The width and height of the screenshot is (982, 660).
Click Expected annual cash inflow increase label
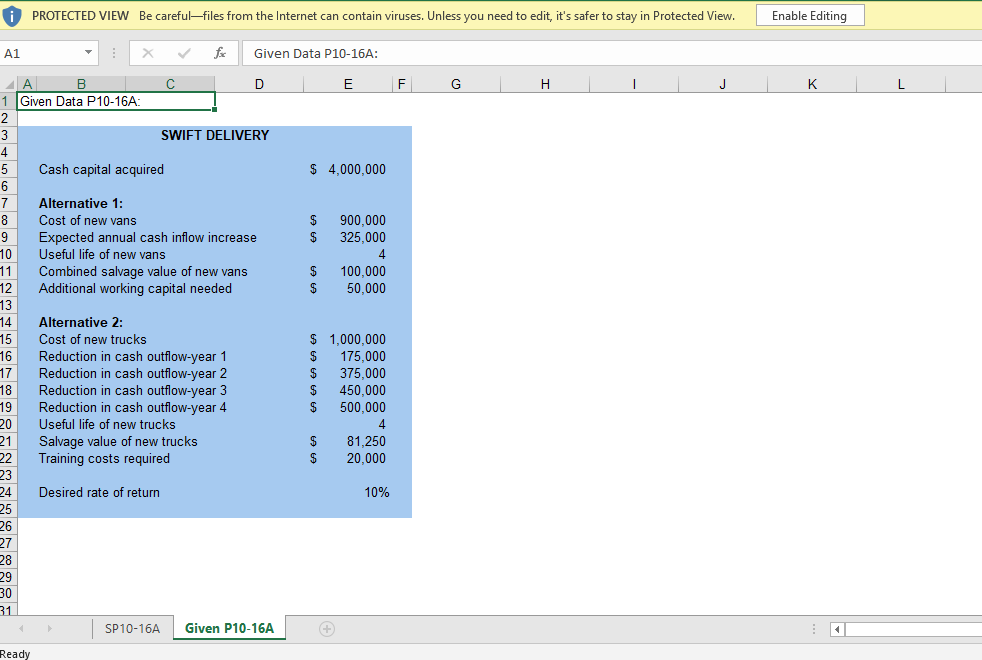click(x=148, y=237)
